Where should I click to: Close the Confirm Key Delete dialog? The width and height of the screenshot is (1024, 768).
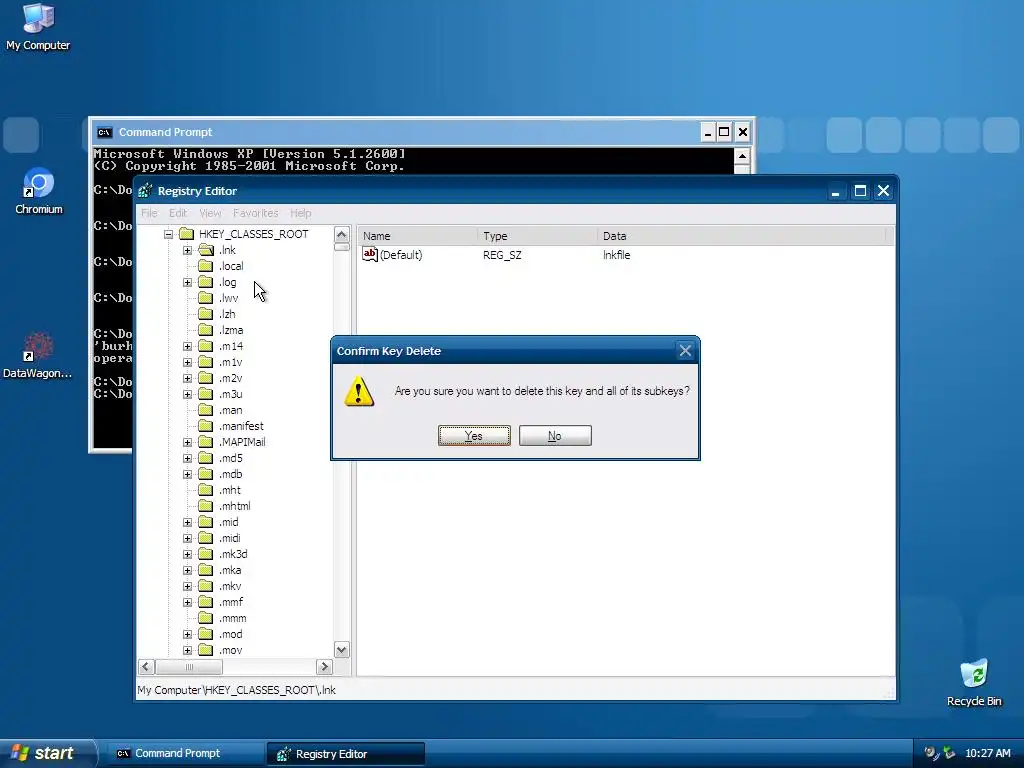tap(685, 351)
